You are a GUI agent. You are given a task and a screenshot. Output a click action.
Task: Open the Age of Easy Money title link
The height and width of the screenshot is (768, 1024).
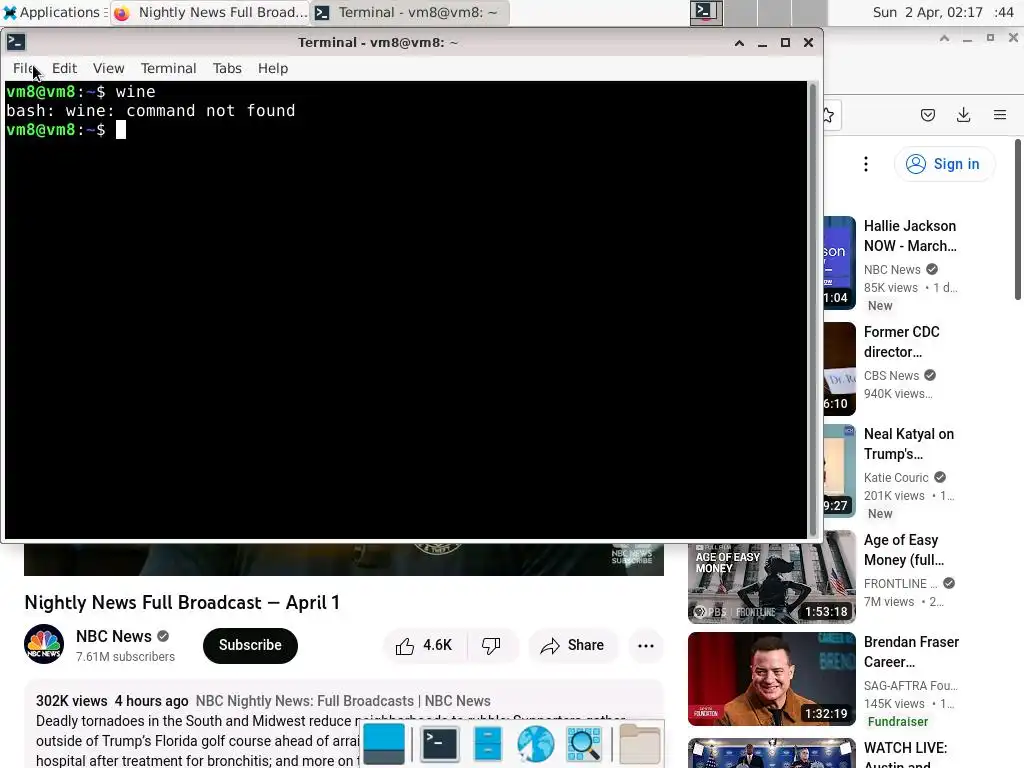coord(903,550)
